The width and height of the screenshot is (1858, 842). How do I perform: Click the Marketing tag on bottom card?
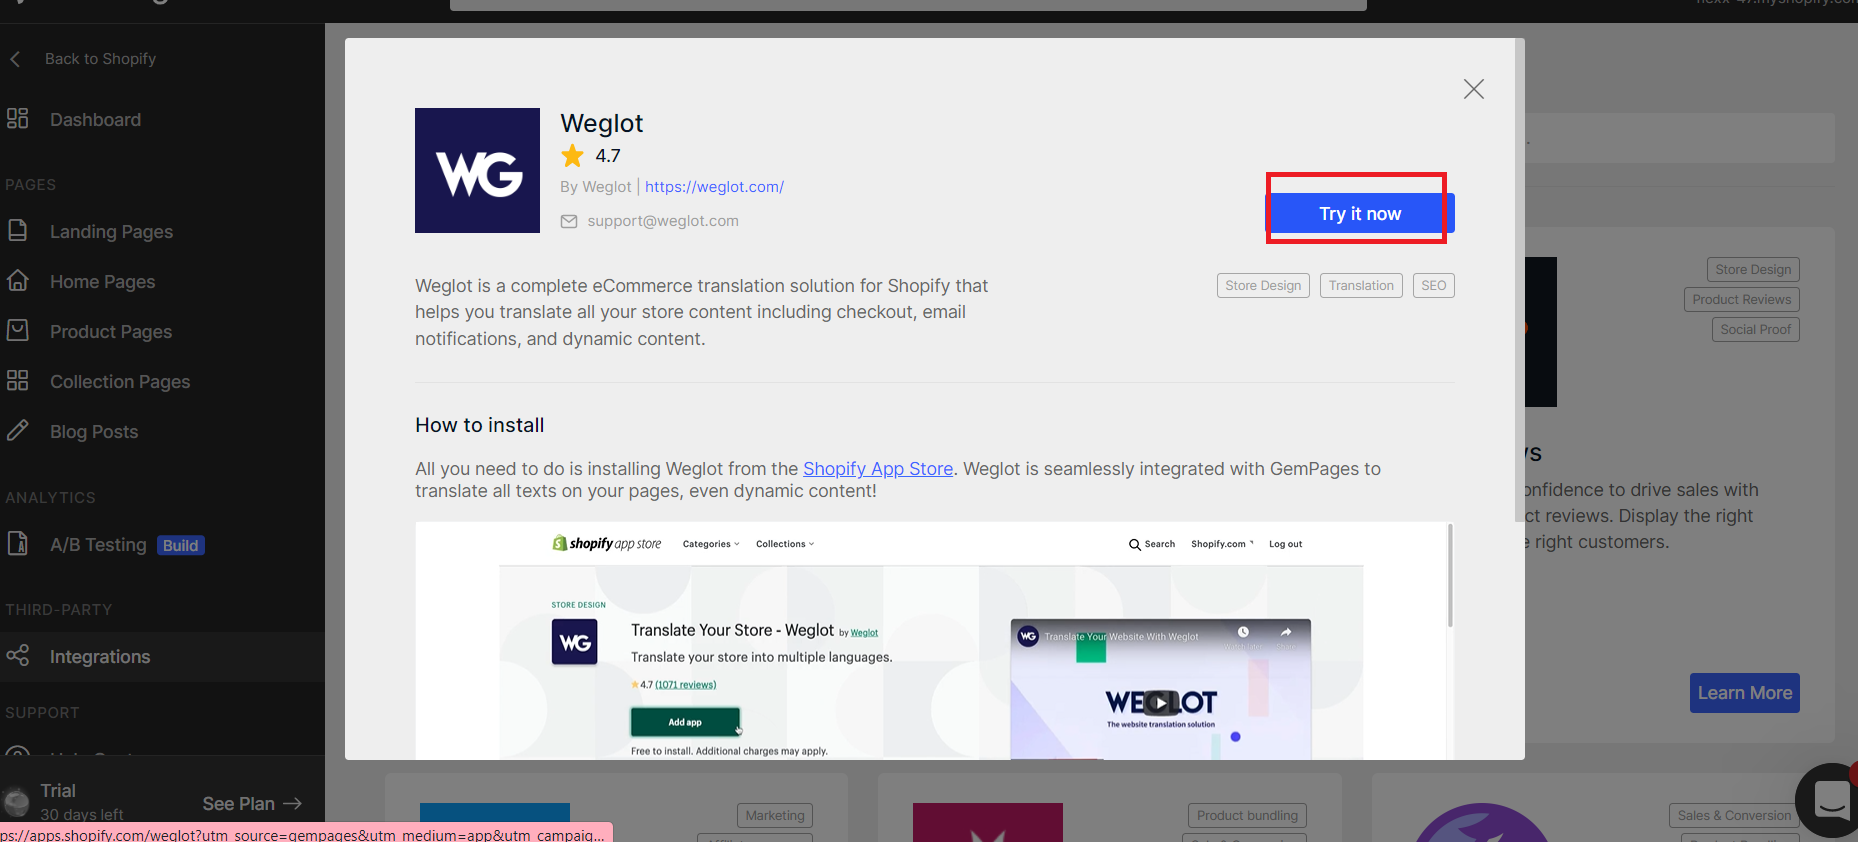[774, 816]
